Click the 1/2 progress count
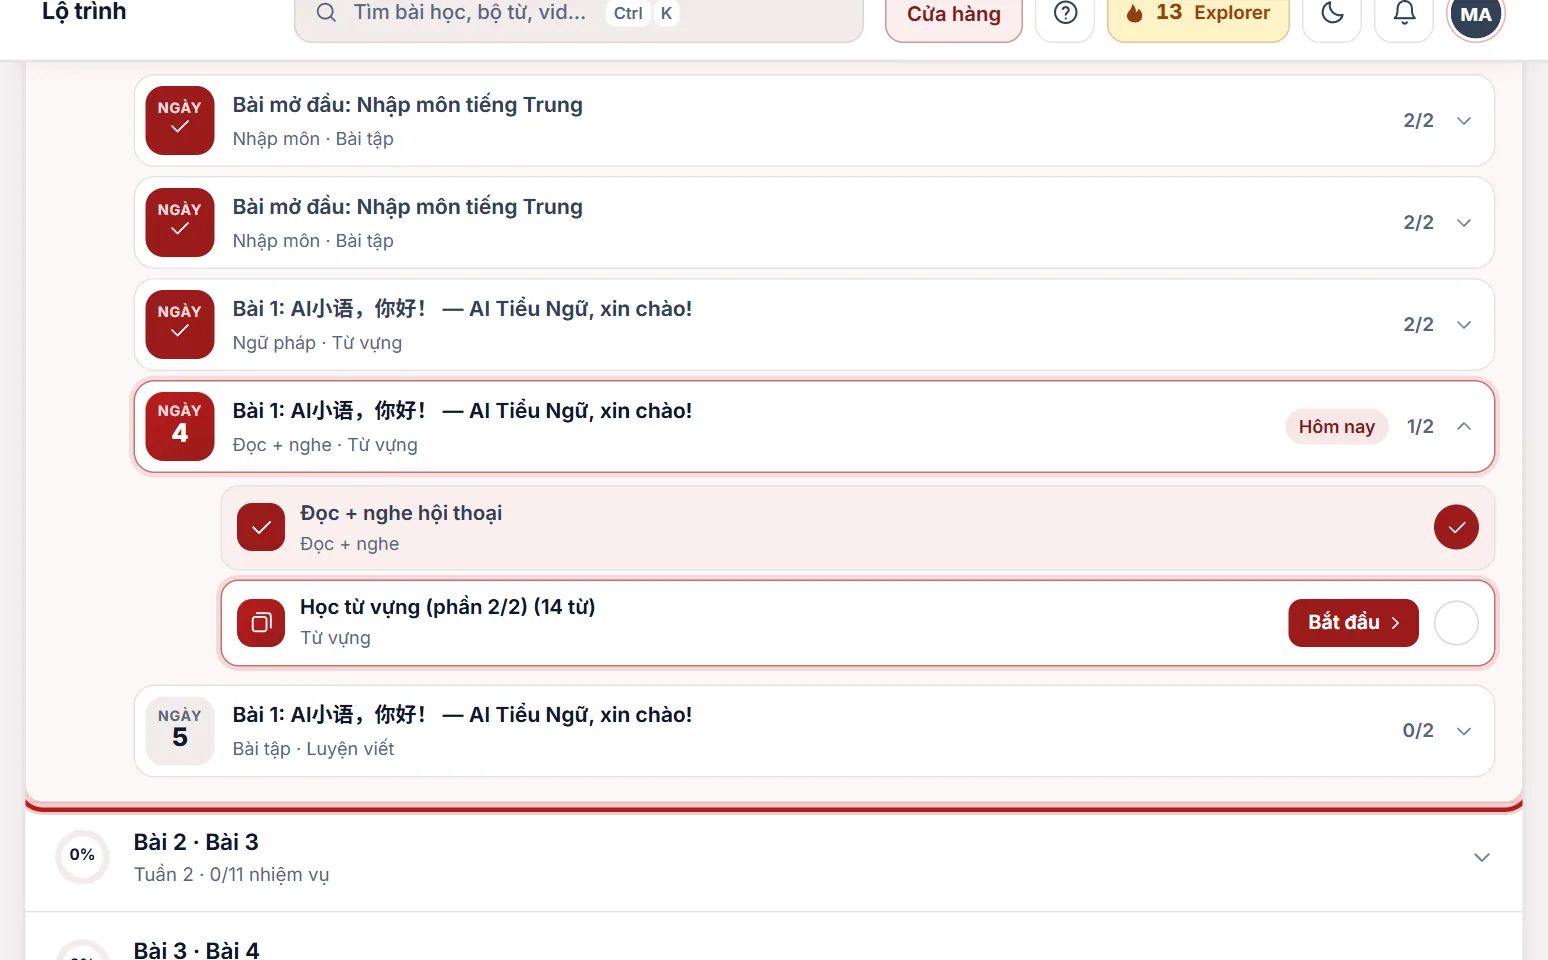The height and width of the screenshot is (960, 1548). point(1420,426)
